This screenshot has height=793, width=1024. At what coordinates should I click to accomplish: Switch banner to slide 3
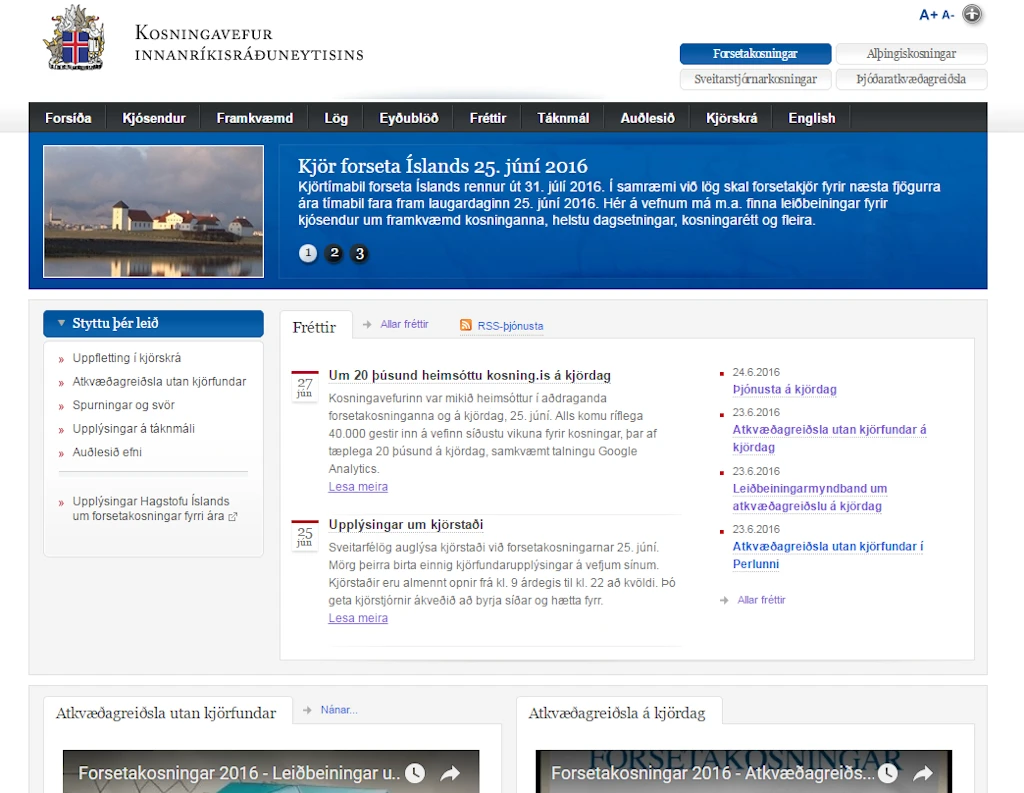(x=359, y=253)
